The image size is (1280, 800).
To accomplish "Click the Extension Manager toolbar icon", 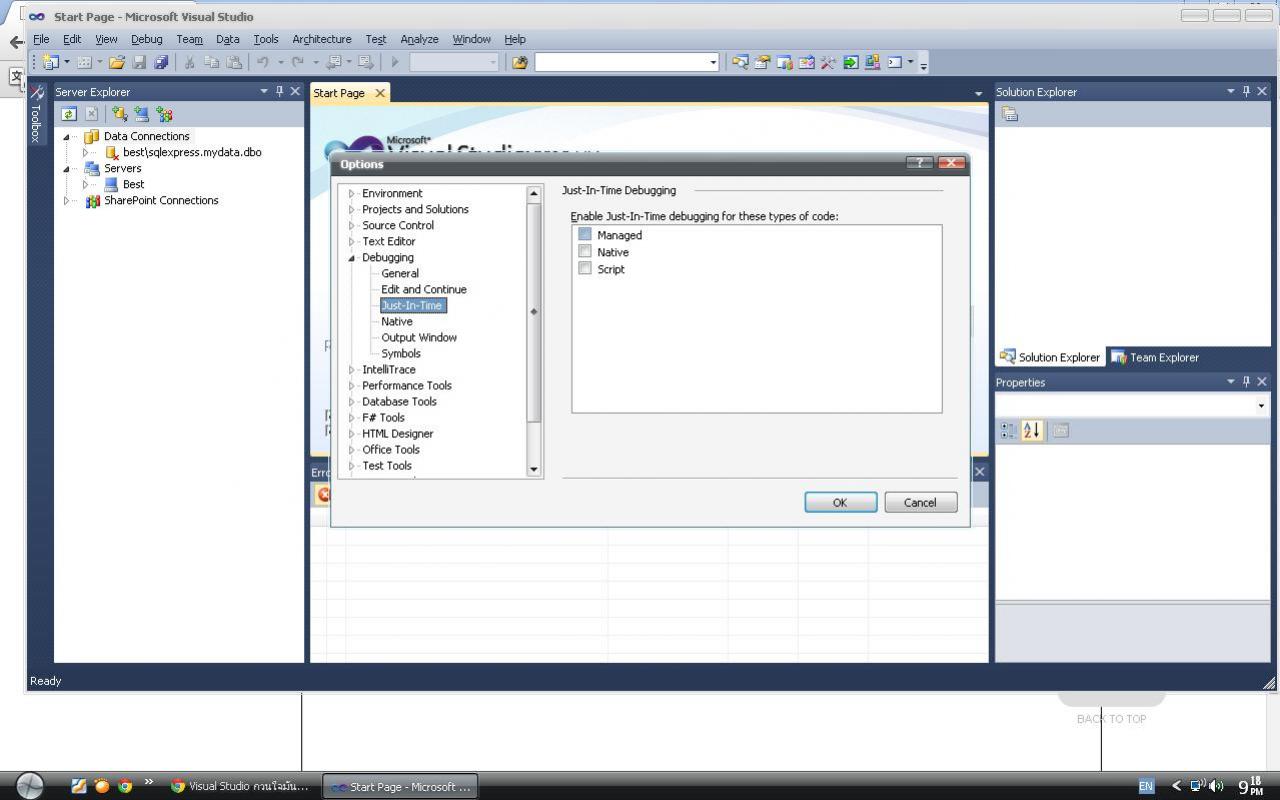I will tap(872, 62).
